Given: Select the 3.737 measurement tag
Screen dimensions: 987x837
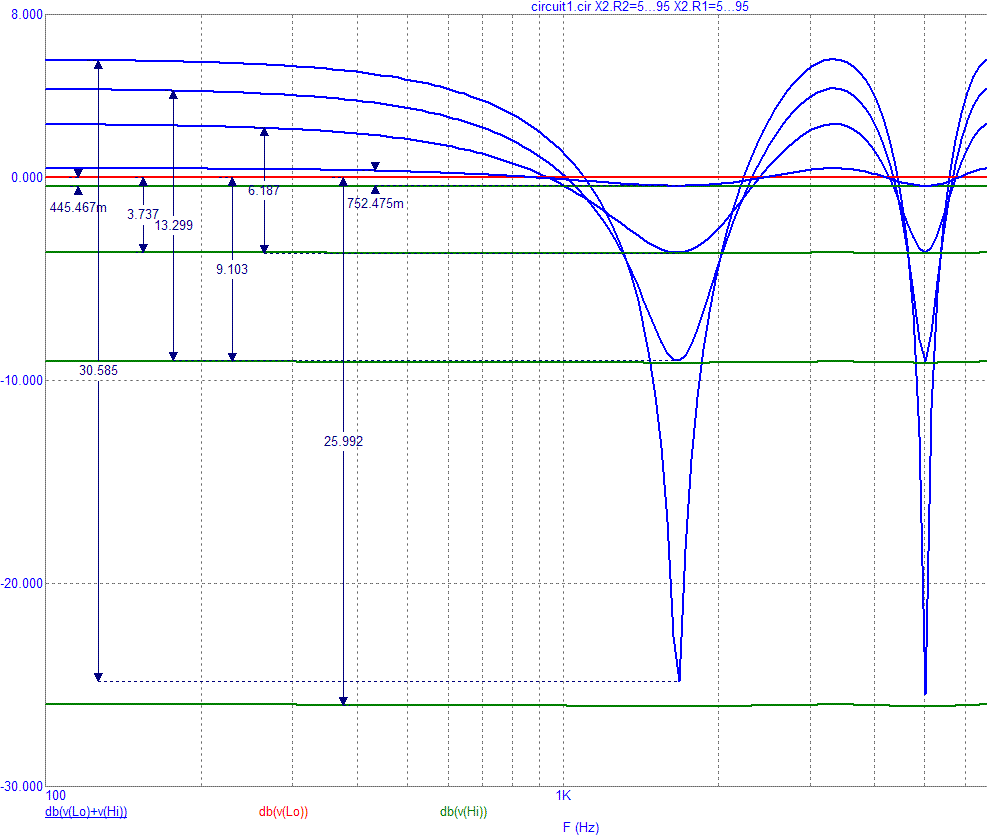Looking at the screenshot, I should coord(143,214).
